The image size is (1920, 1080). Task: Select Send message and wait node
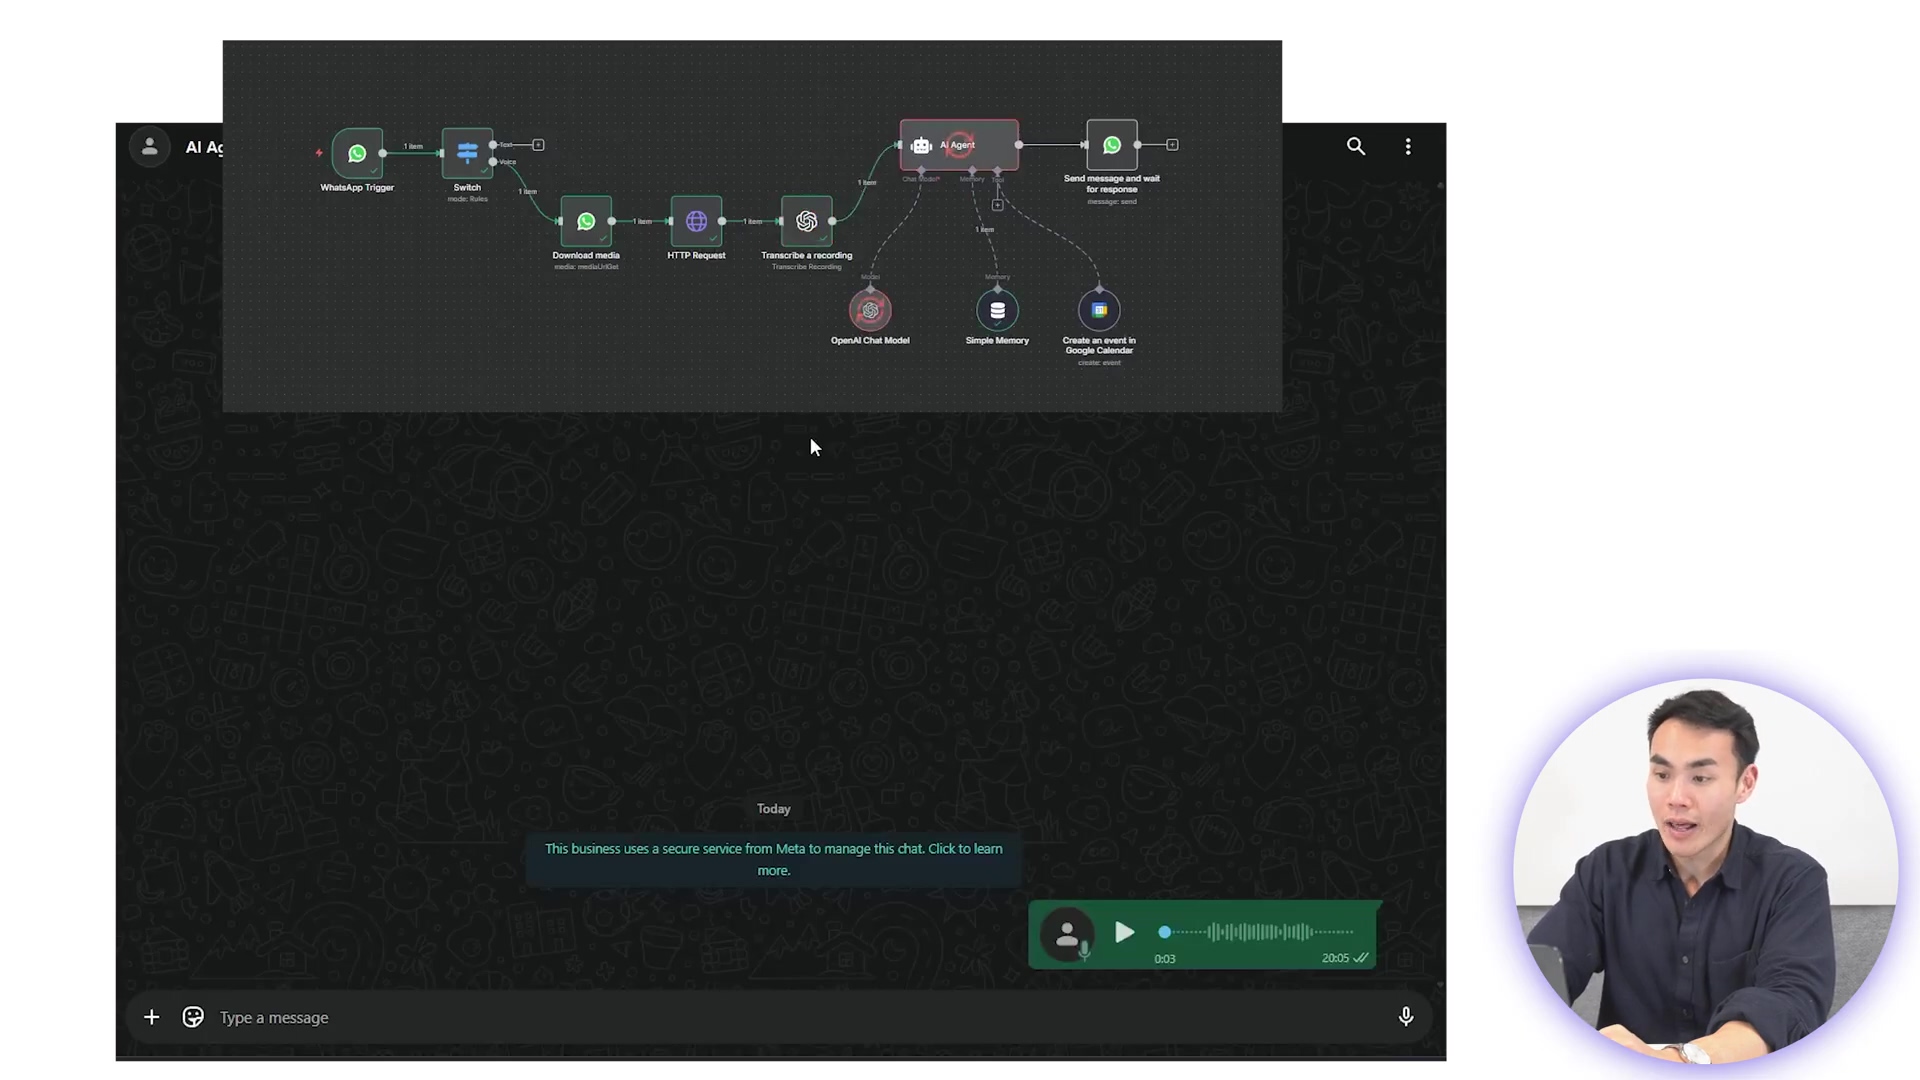(1111, 145)
